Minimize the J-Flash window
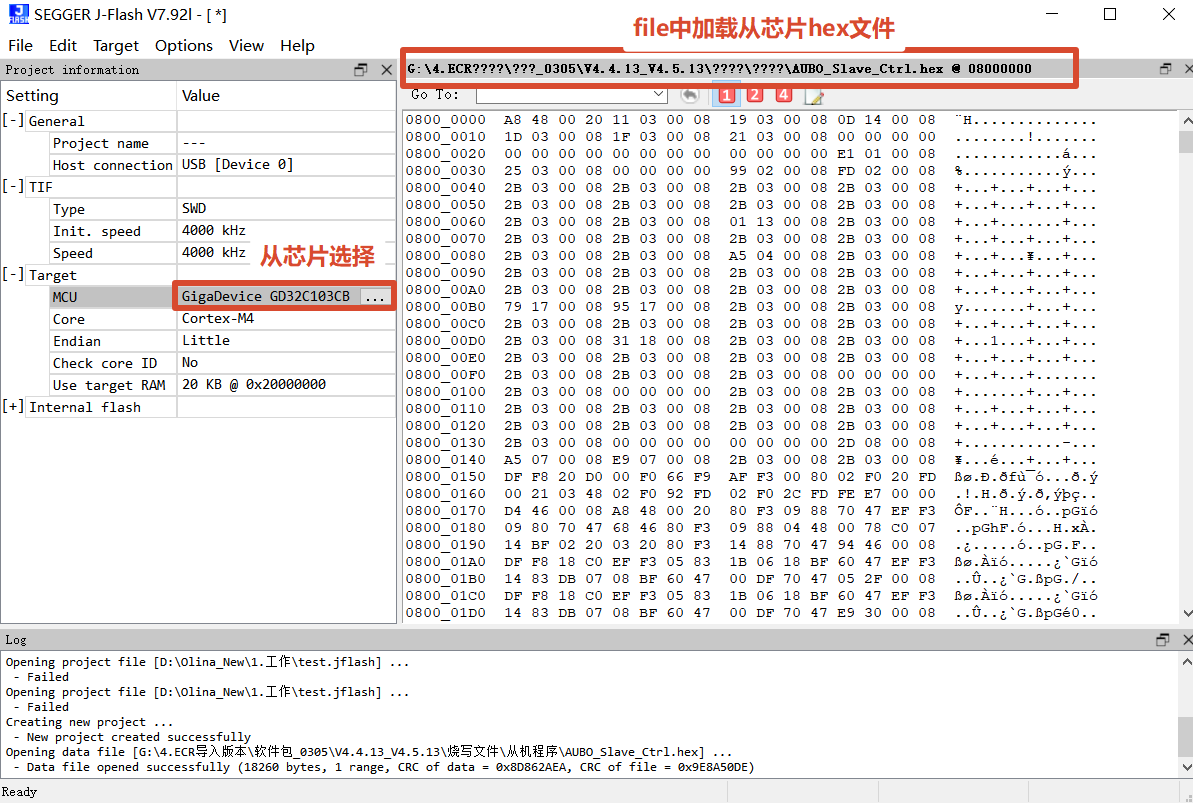Viewport: 1193px width, 803px height. click(x=1052, y=14)
